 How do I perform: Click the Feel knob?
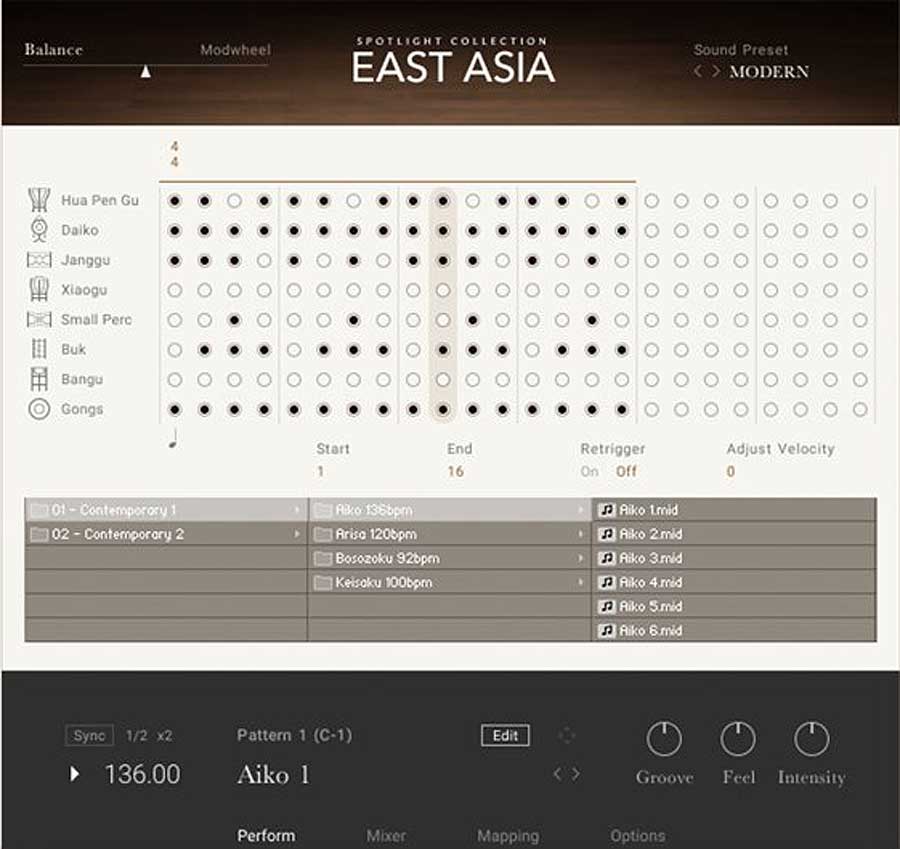point(738,739)
